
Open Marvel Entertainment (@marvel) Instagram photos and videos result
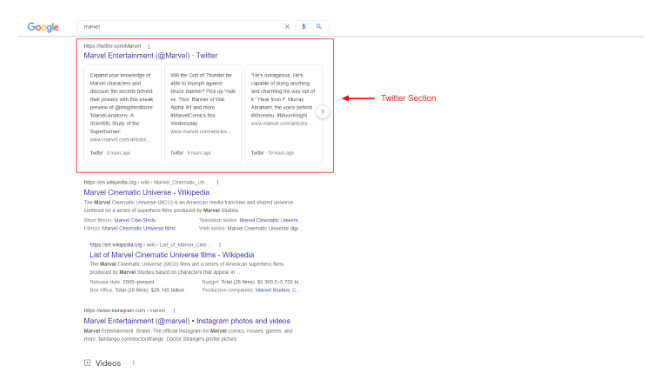pyautogui.click(x=187, y=321)
